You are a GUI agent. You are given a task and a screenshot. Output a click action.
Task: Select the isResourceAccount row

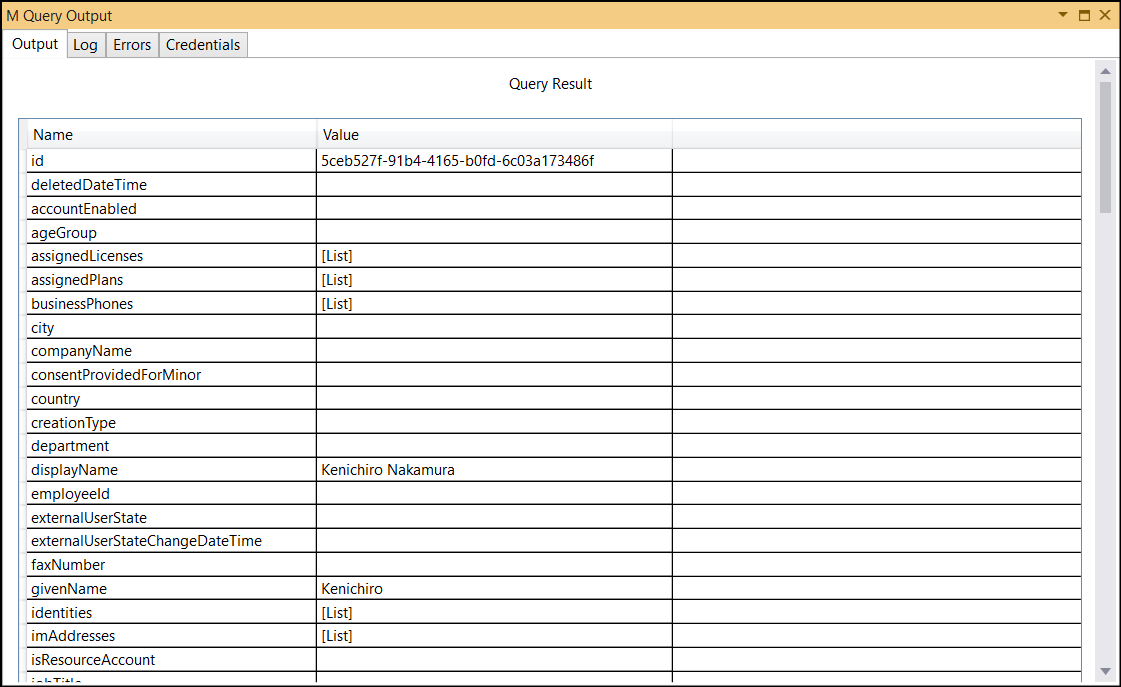[554, 660]
